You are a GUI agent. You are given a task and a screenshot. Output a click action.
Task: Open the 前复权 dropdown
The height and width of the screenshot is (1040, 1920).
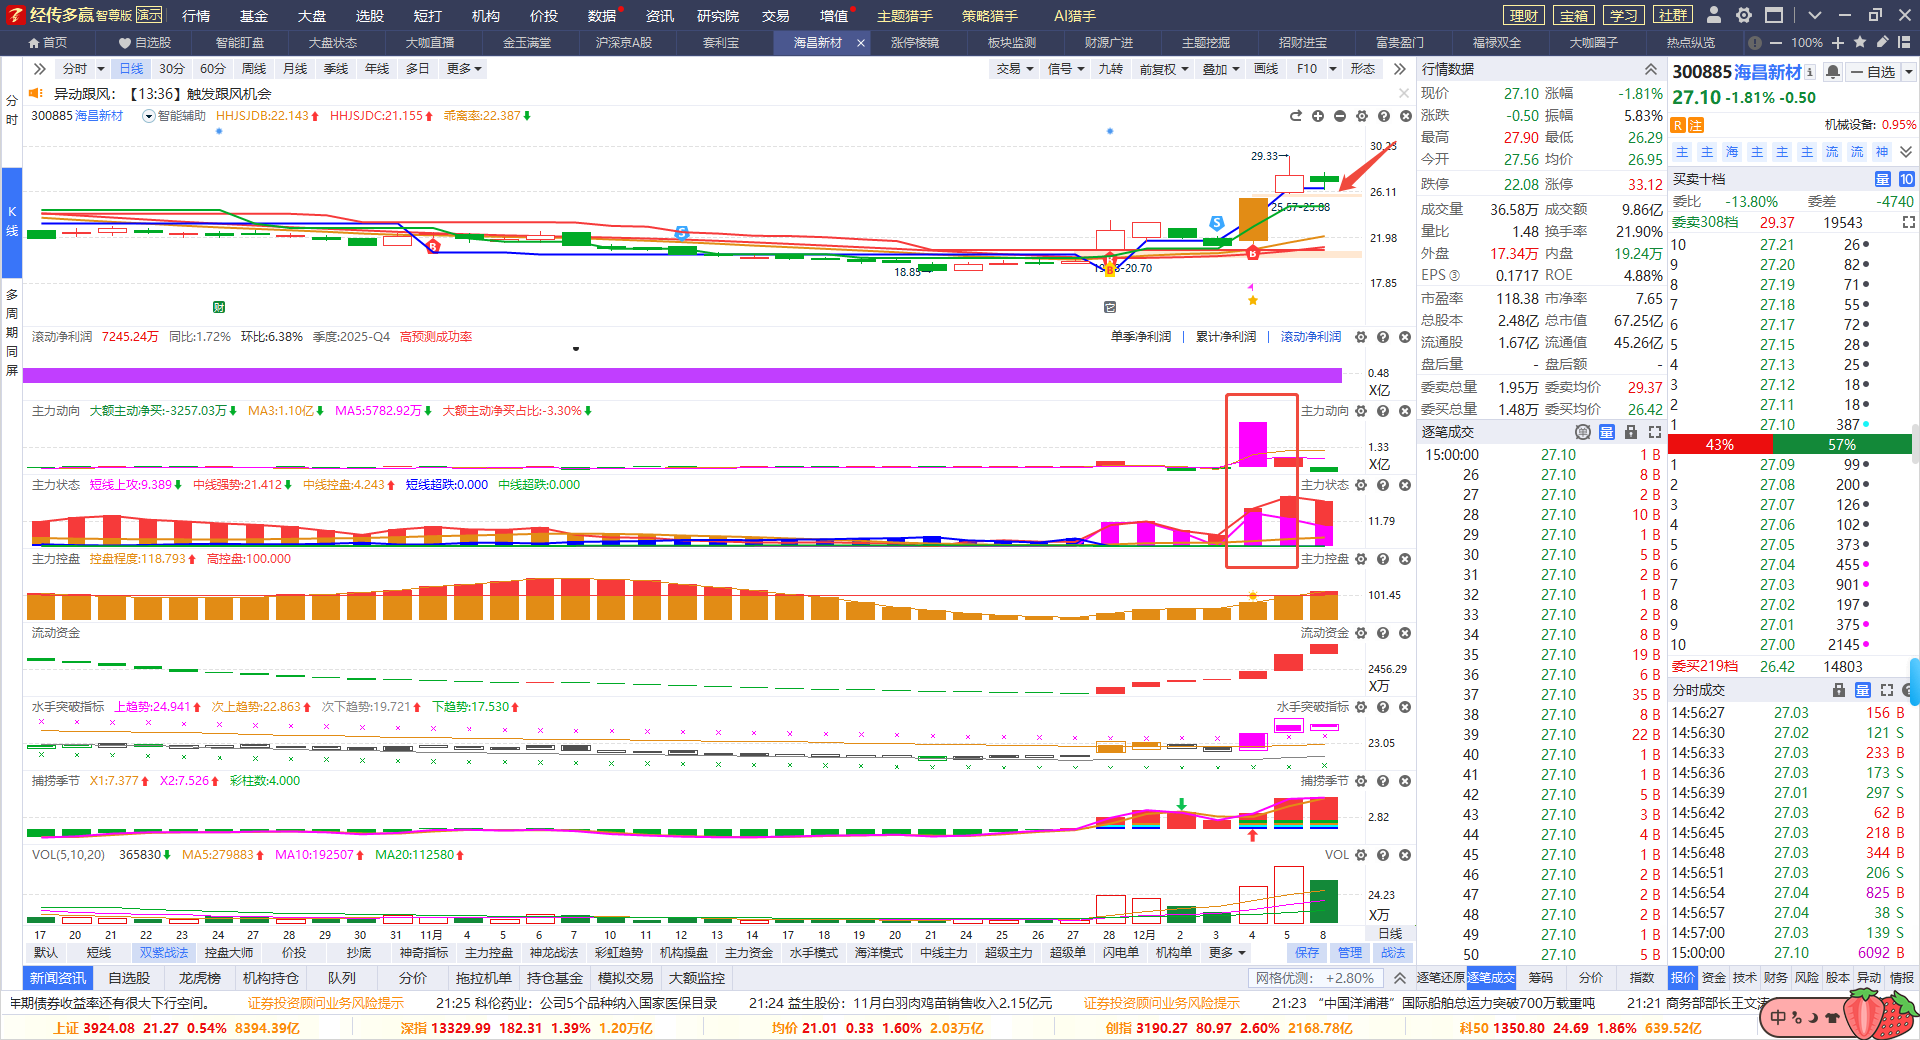coord(1163,69)
